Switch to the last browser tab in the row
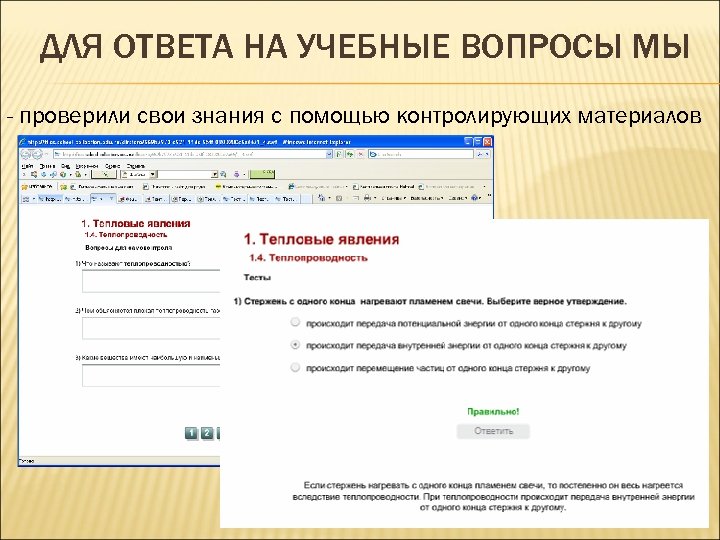720x540 pixels. point(287,199)
